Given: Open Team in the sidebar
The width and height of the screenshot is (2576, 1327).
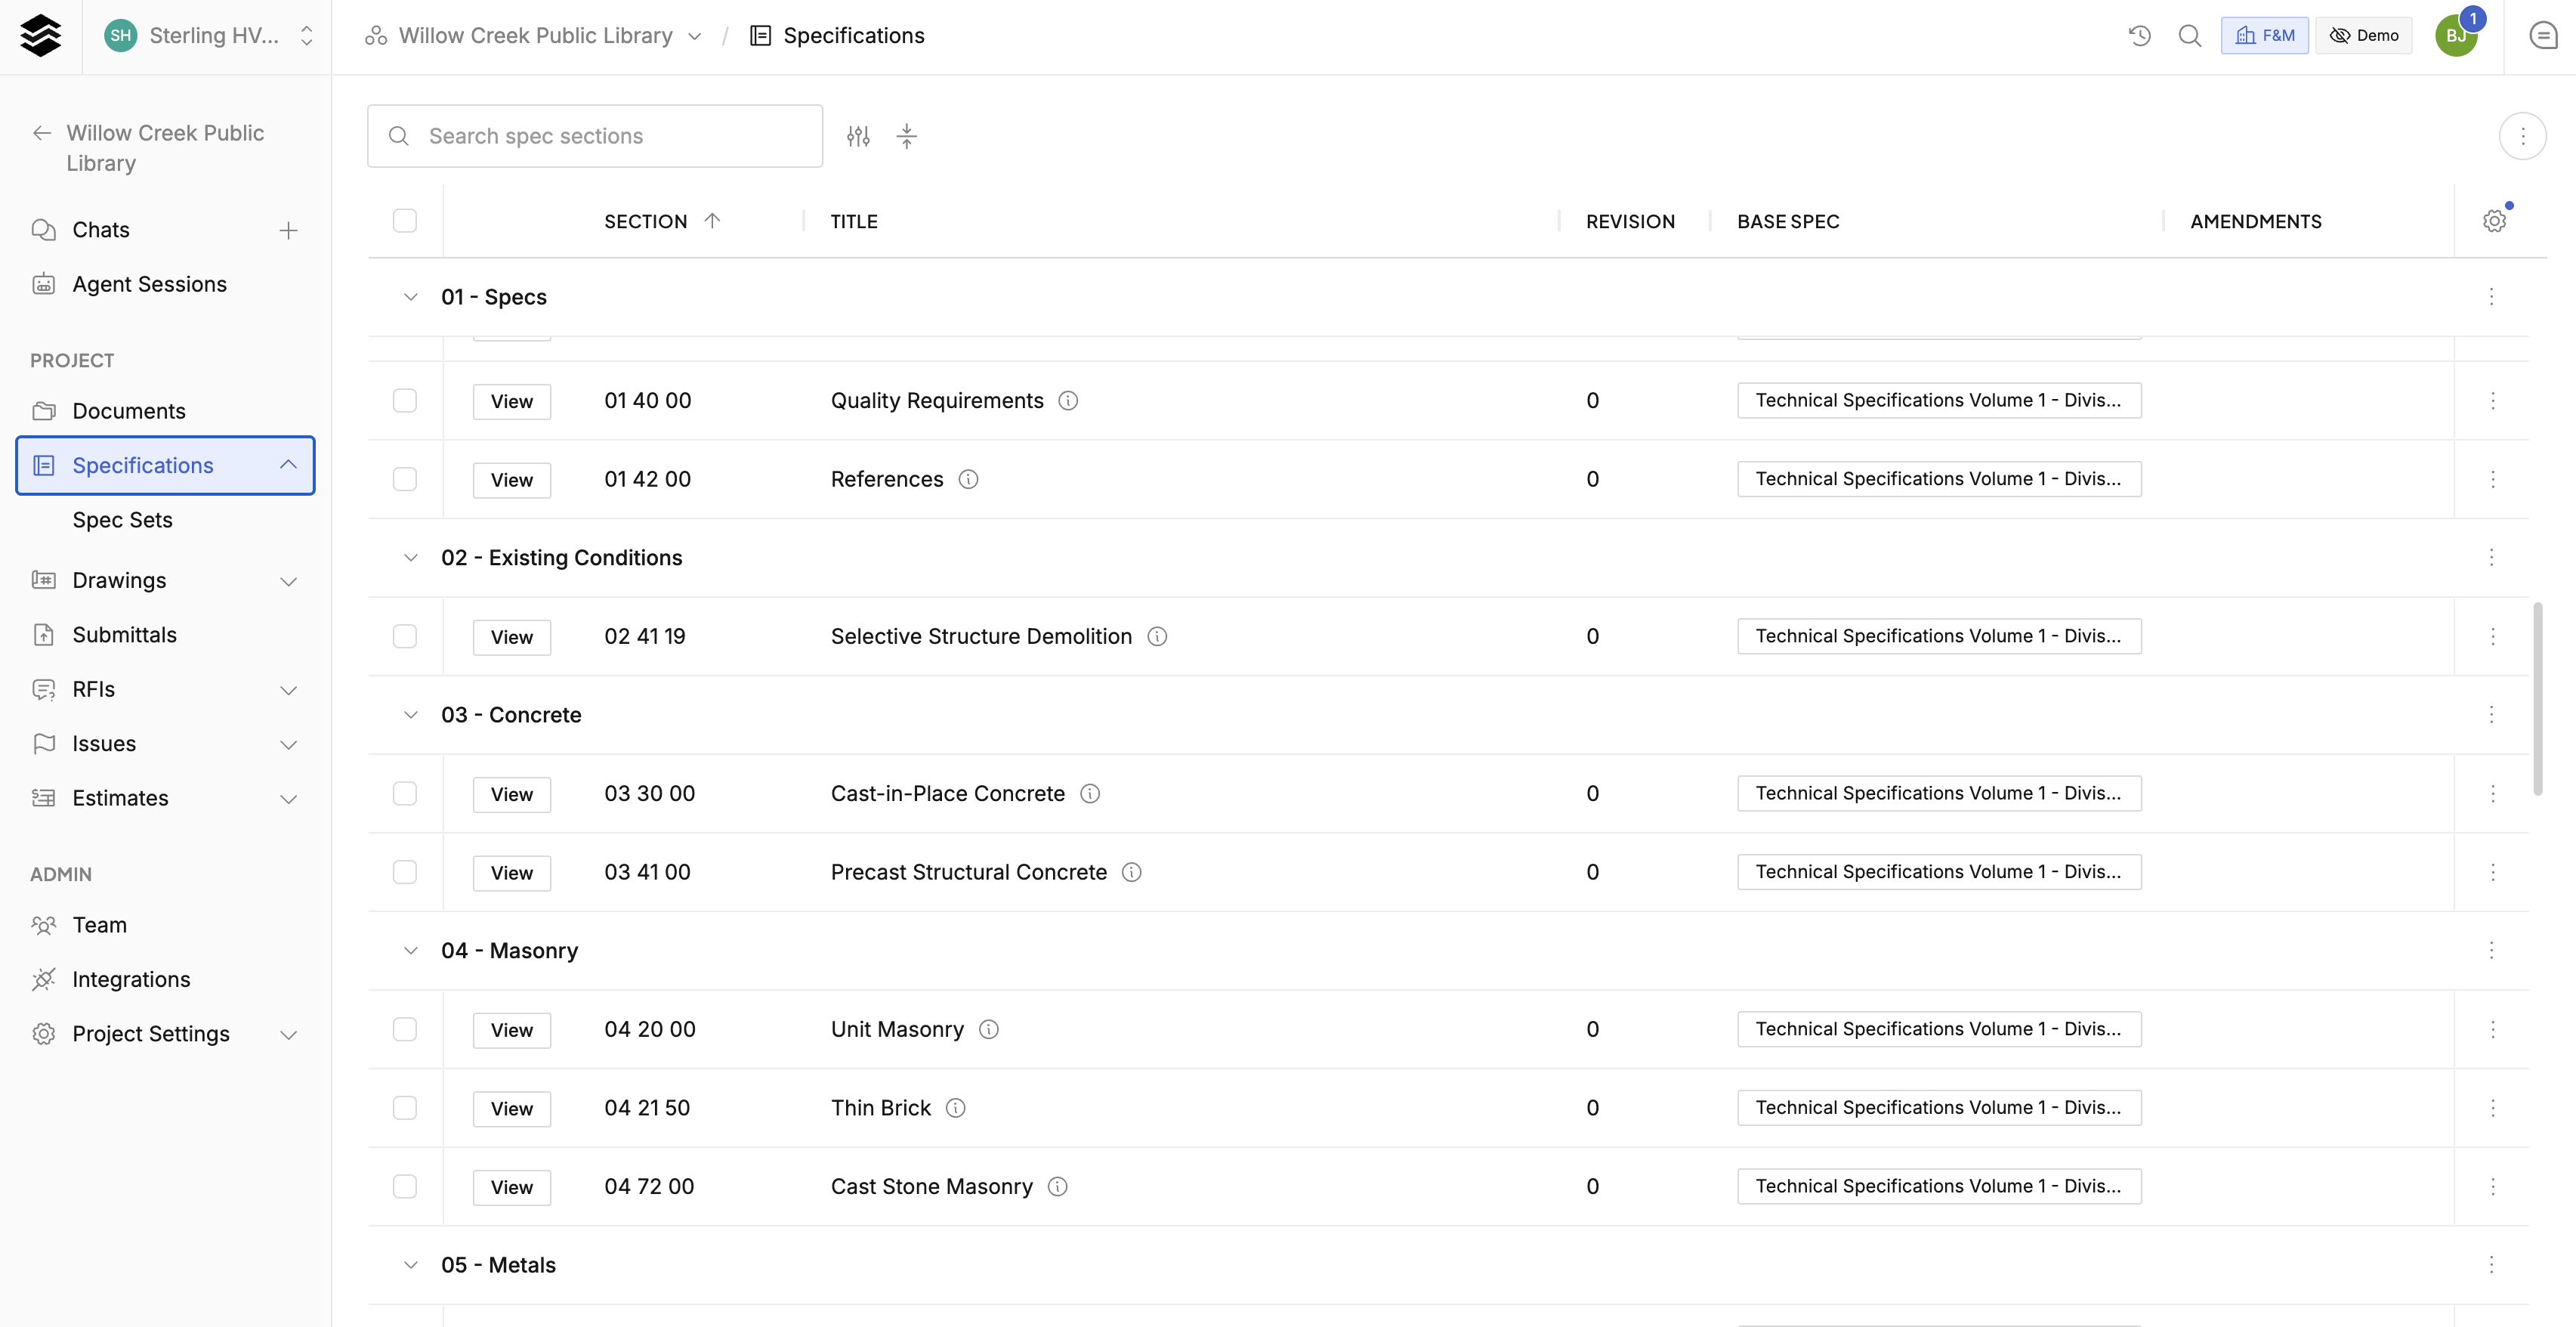Looking at the screenshot, I should point(100,926).
